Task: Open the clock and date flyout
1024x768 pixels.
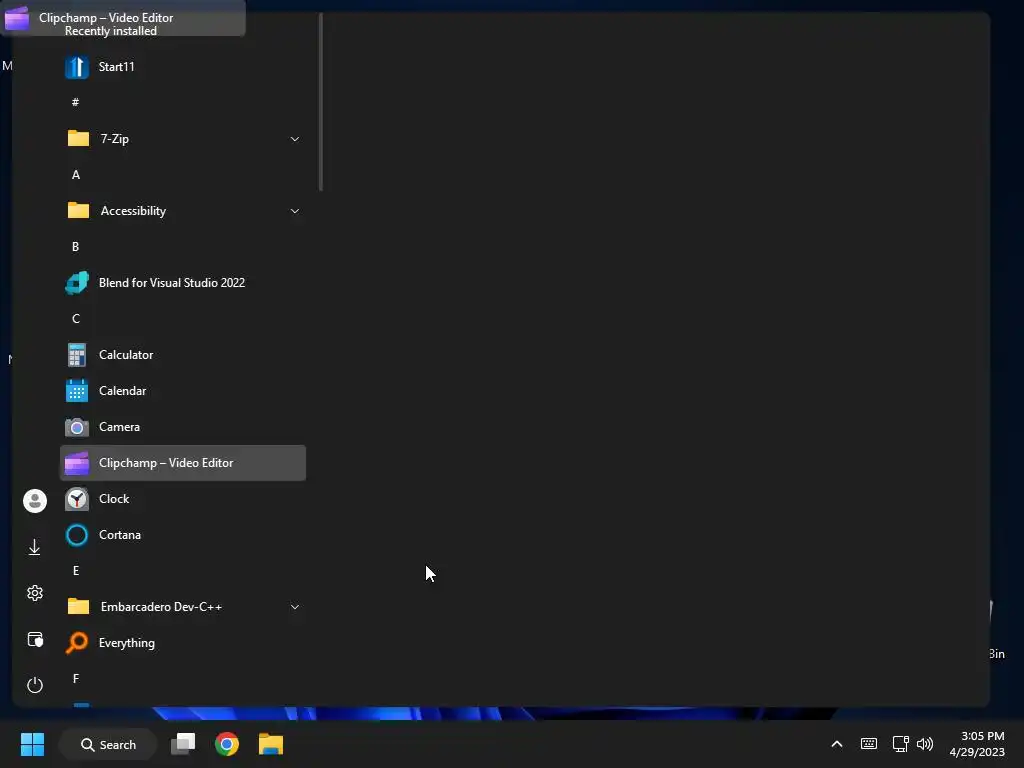Action: [977, 744]
